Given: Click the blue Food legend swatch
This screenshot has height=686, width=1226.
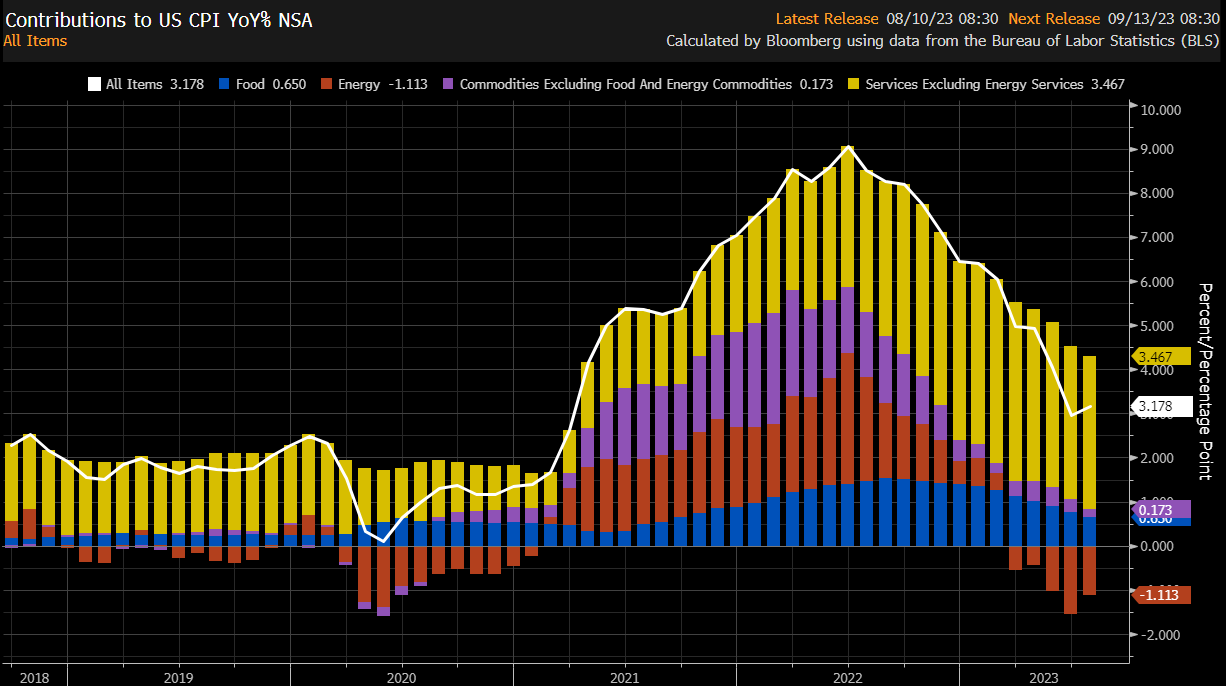Looking at the screenshot, I should pos(225,84).
